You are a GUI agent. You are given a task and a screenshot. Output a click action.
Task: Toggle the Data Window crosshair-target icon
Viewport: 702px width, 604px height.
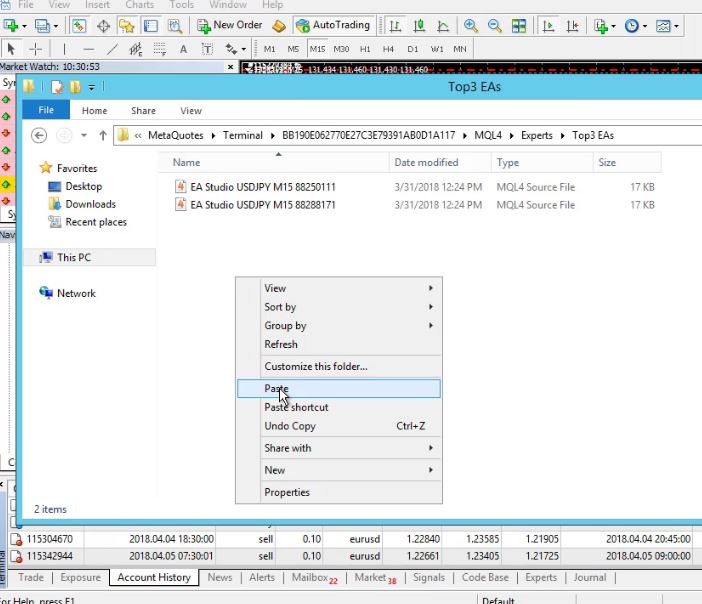point(103,26)
